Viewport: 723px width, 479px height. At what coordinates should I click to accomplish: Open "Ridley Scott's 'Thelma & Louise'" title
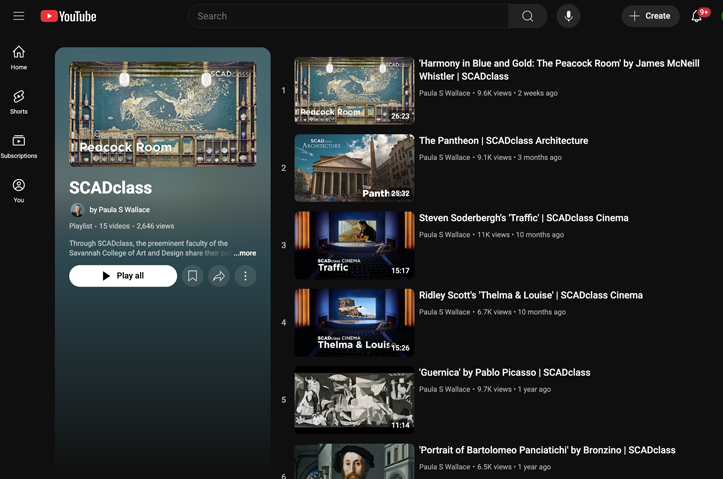tap(531, 296)
